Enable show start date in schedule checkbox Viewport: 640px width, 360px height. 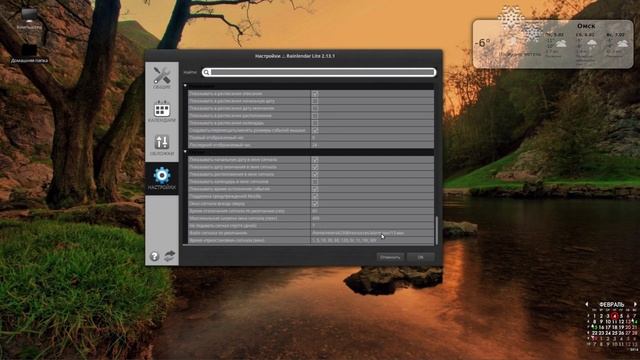(315, 101)
